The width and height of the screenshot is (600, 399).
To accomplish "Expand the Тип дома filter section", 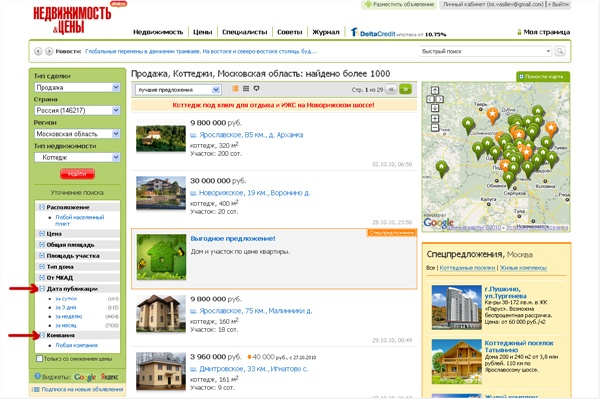I will (42, 266).
